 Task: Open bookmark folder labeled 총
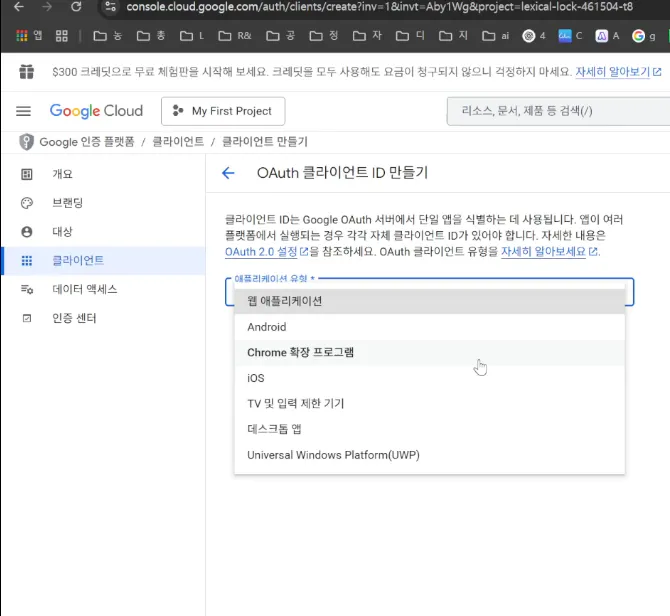point(151,36)
